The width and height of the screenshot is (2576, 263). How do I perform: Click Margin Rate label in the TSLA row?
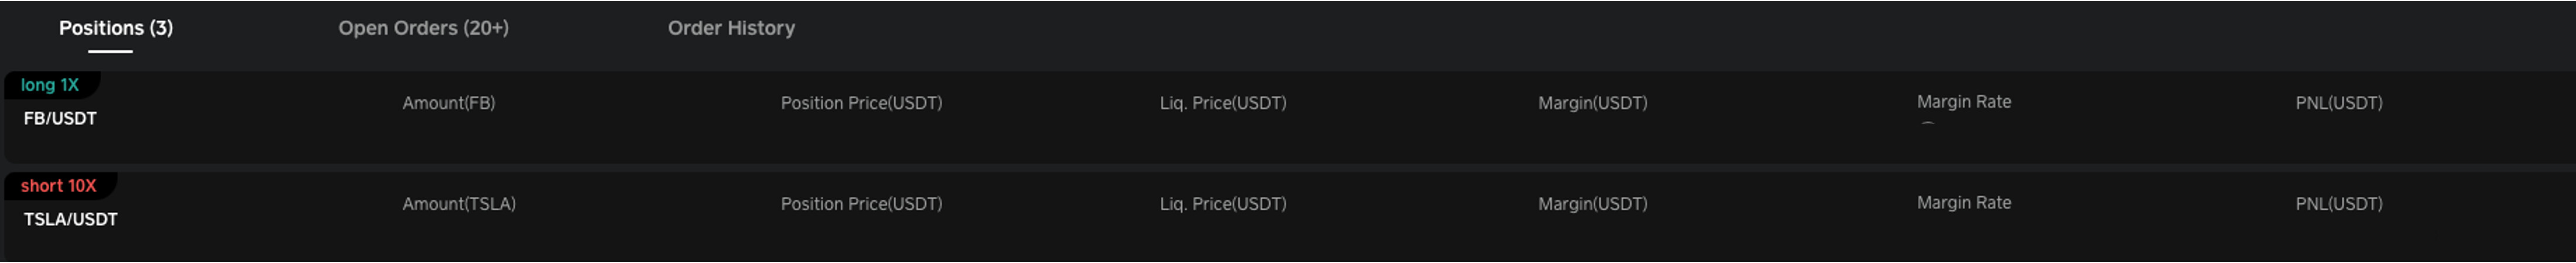coord(1963,203)
